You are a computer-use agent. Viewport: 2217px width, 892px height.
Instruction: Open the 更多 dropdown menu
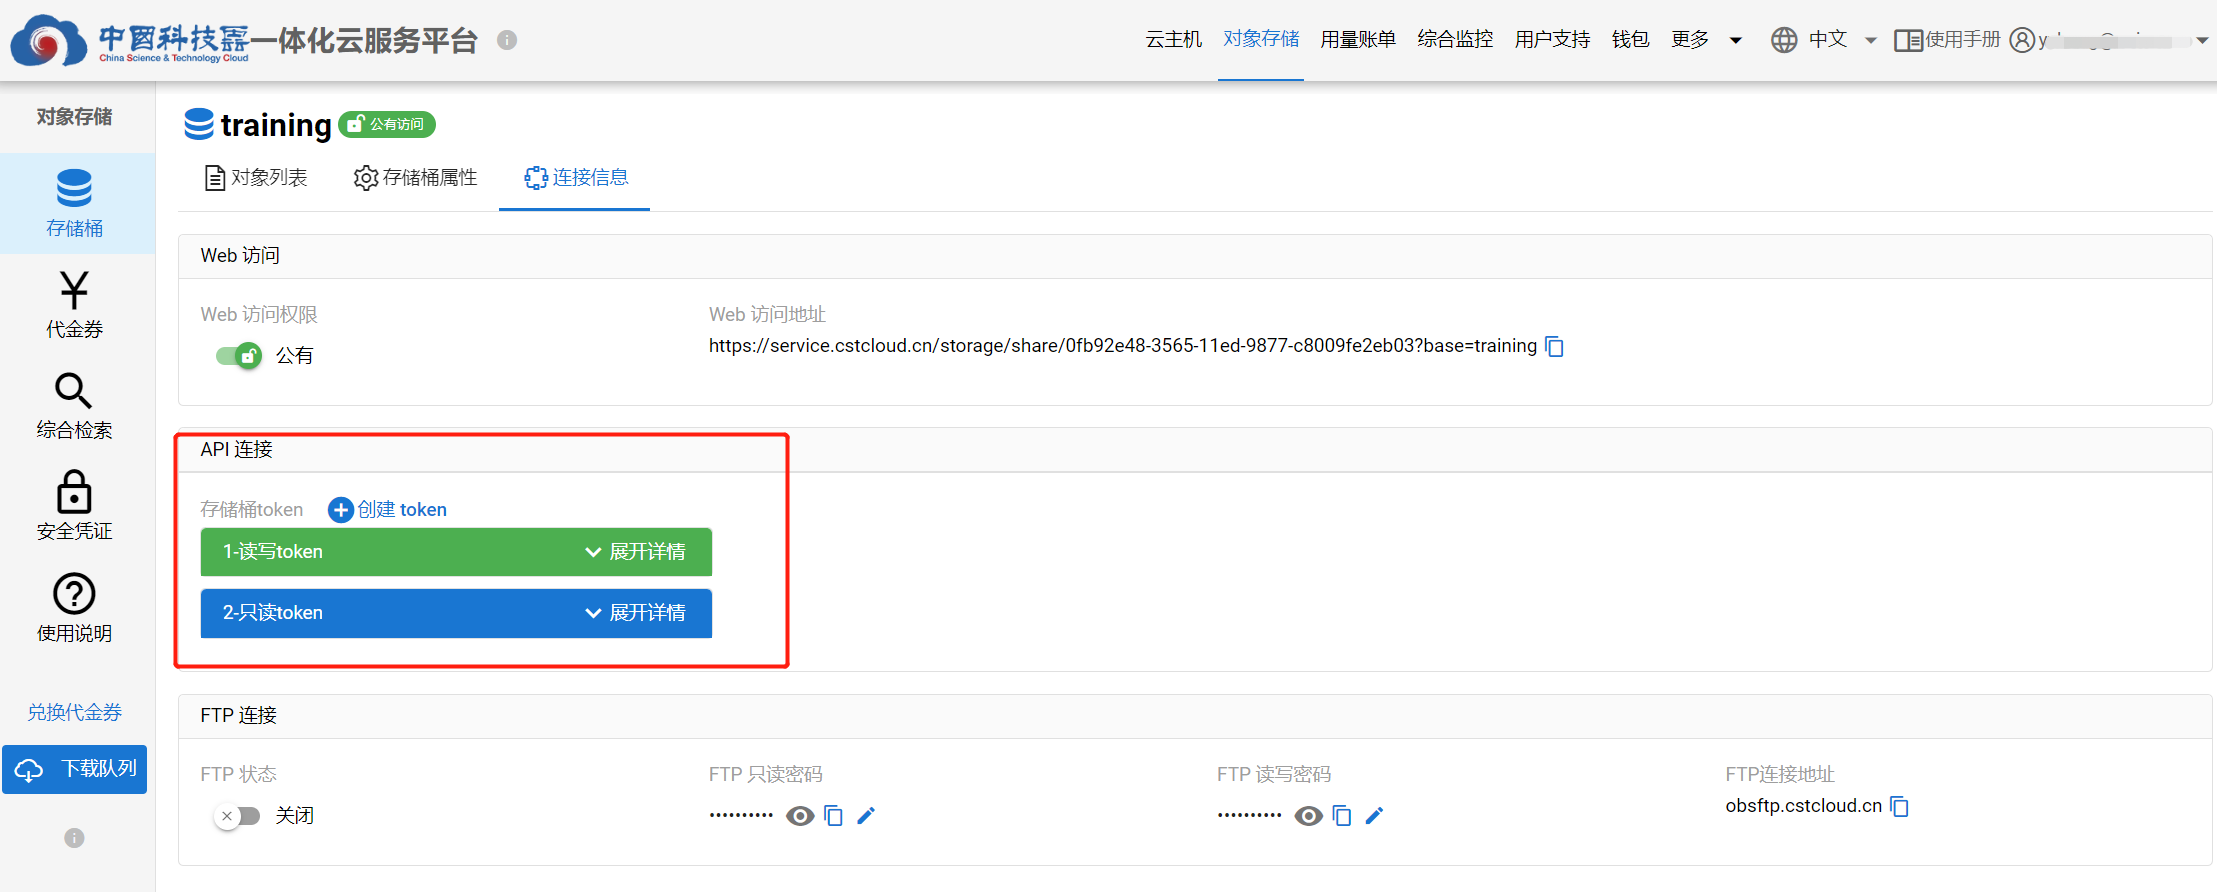[x=1706, y=40]
